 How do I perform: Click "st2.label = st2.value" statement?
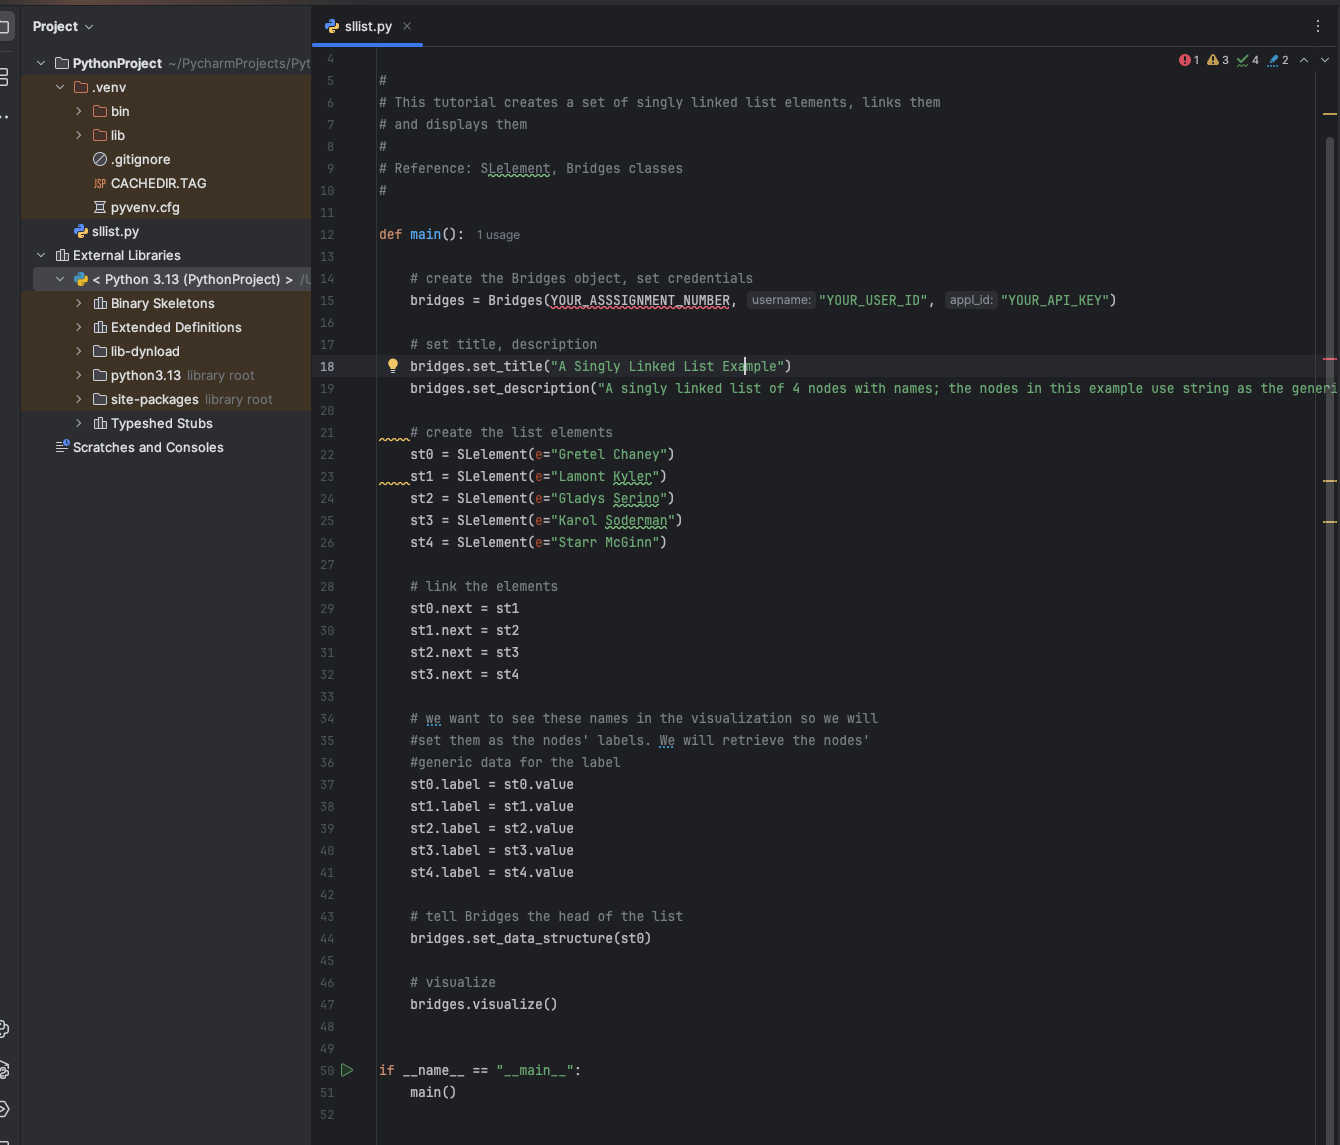pyautogui.click(x=492, y=828)
